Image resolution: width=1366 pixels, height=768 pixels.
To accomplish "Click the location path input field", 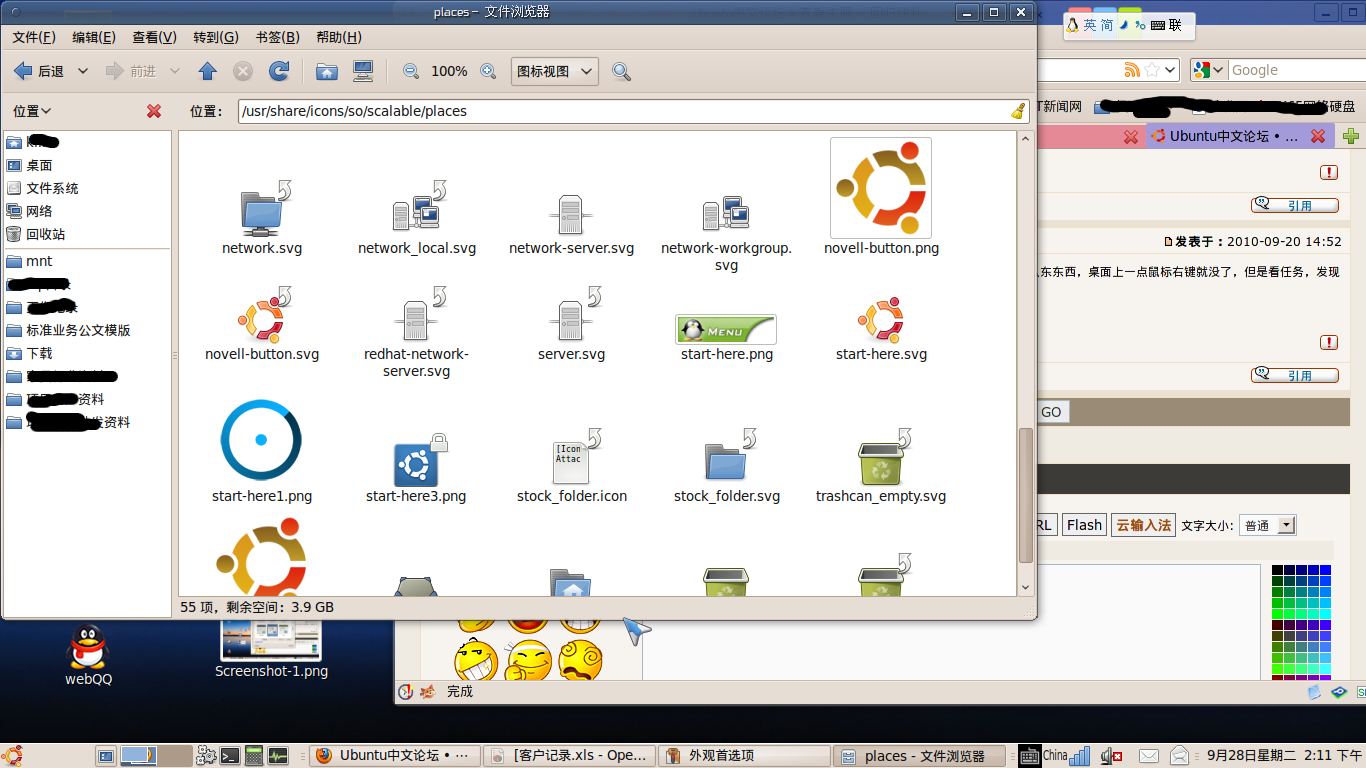I will click(633, 111).
